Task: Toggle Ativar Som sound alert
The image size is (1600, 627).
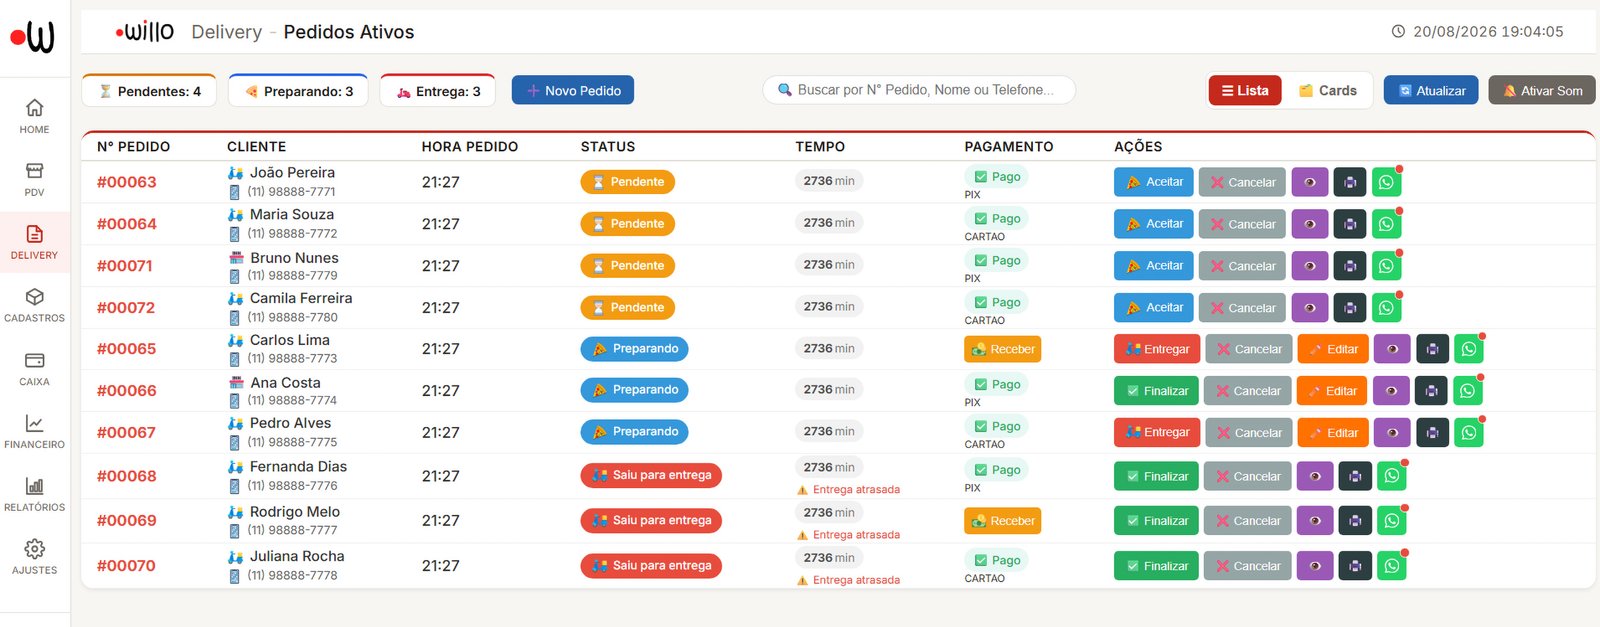Action: pyautogui.click(x=1541, y=90)
